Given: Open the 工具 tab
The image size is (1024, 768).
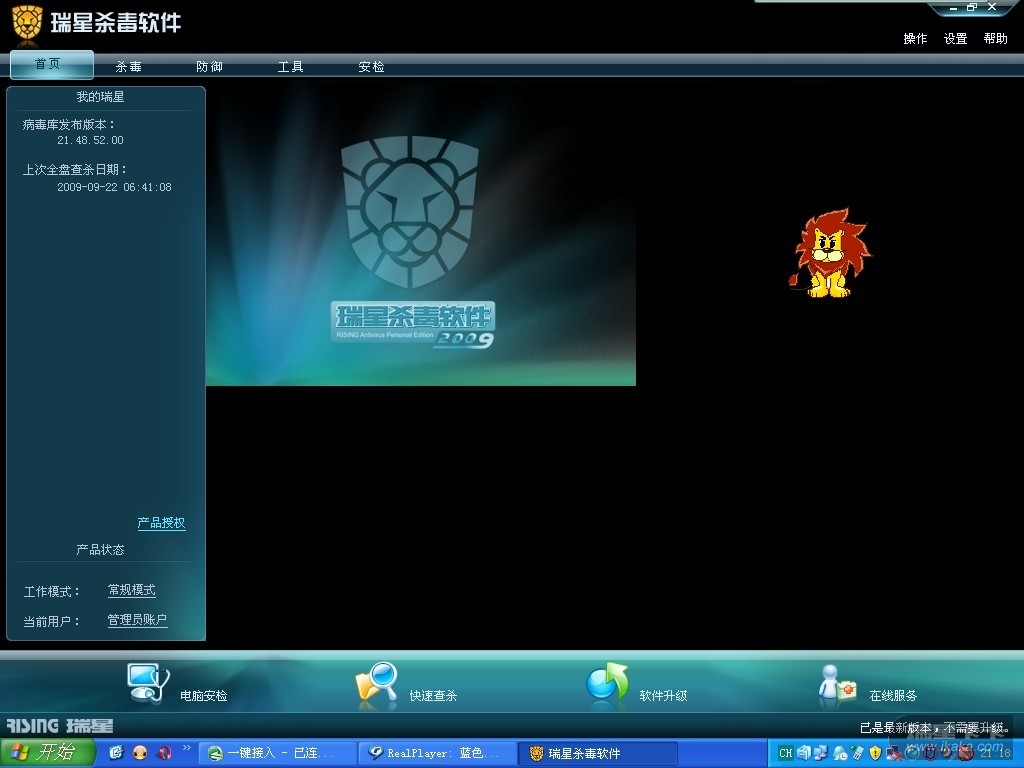Looking at the screenshot, I should pos(291,67).
